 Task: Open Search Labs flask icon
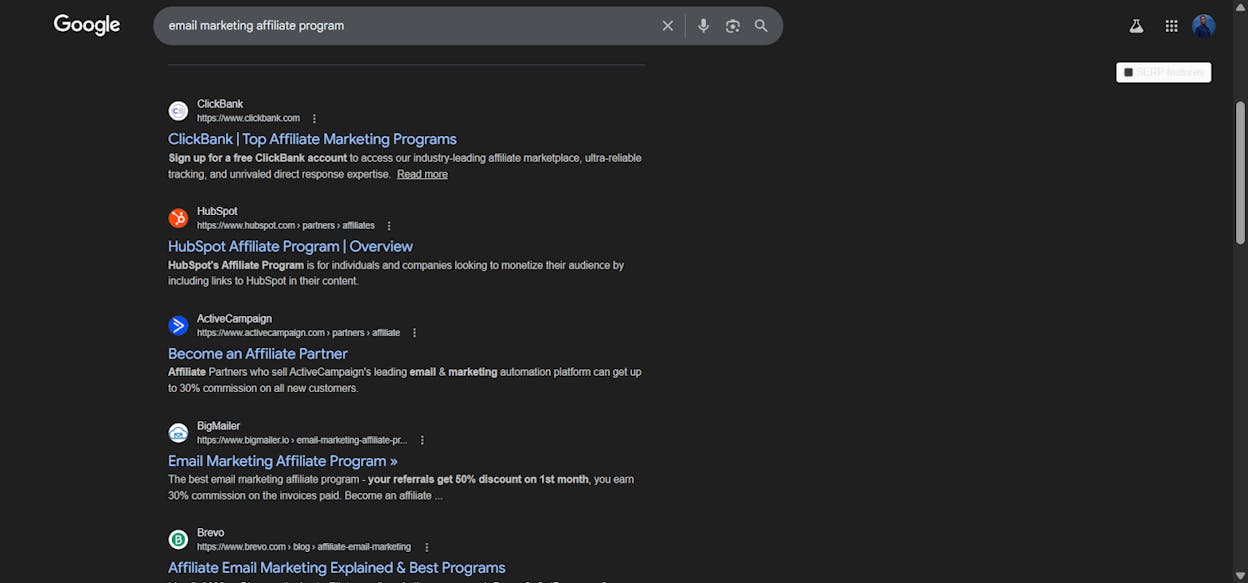[1136, 26]
